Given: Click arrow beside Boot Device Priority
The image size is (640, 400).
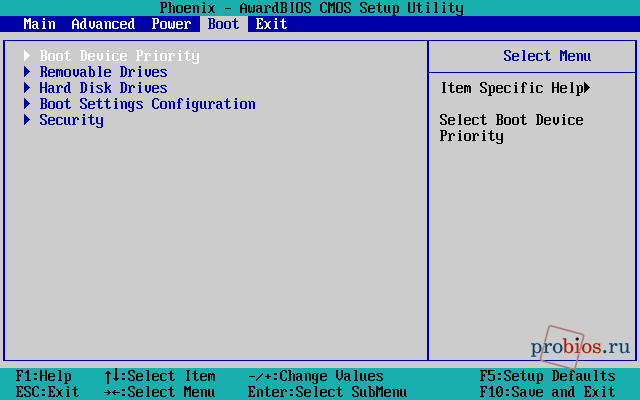Looking at the screenshot, I should click(27, 56).
